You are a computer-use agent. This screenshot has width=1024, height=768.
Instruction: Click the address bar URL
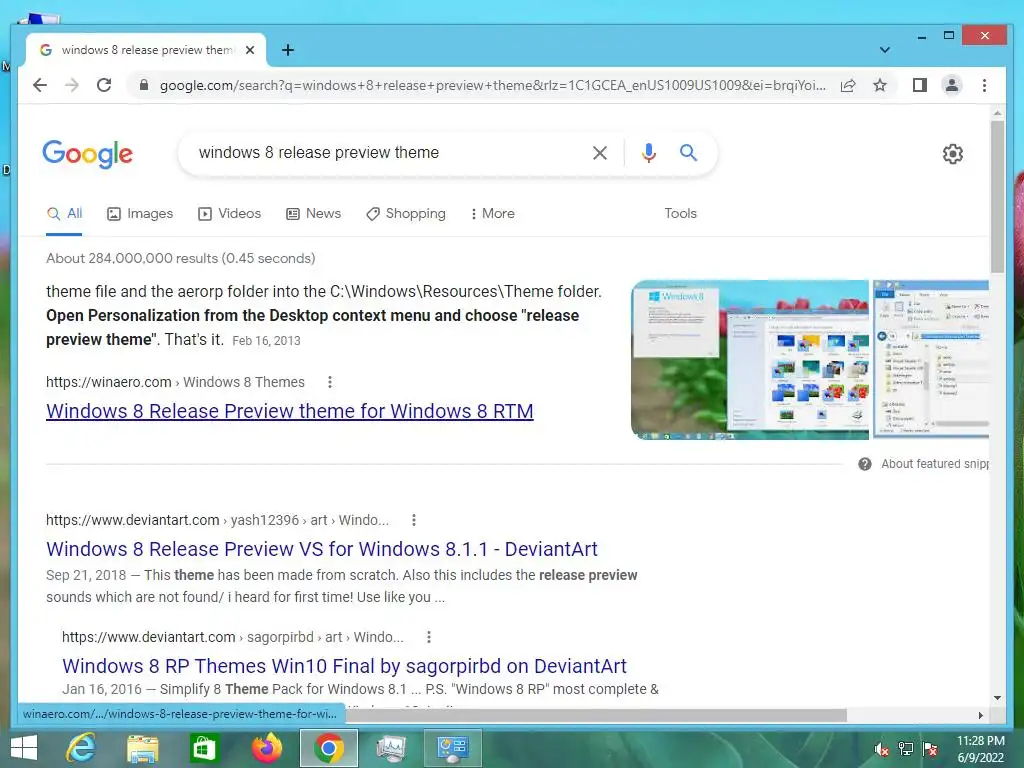(492, 86)
